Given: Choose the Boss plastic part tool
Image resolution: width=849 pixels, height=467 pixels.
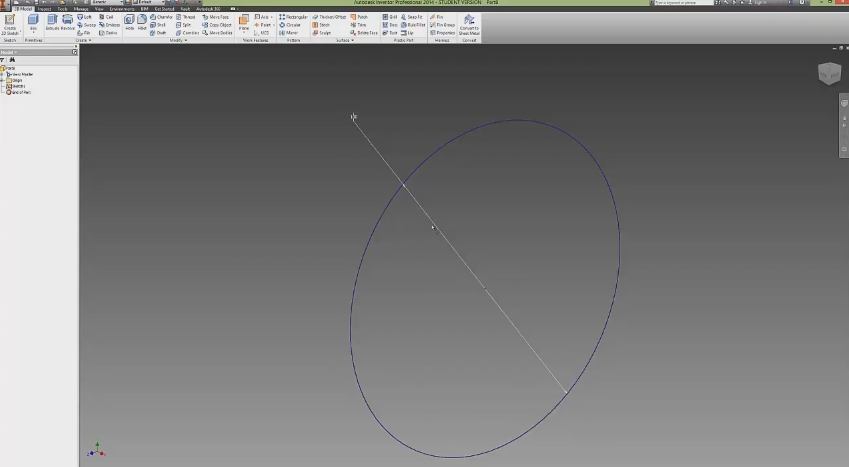Looking at the screenshot, I should pos(390,25).
